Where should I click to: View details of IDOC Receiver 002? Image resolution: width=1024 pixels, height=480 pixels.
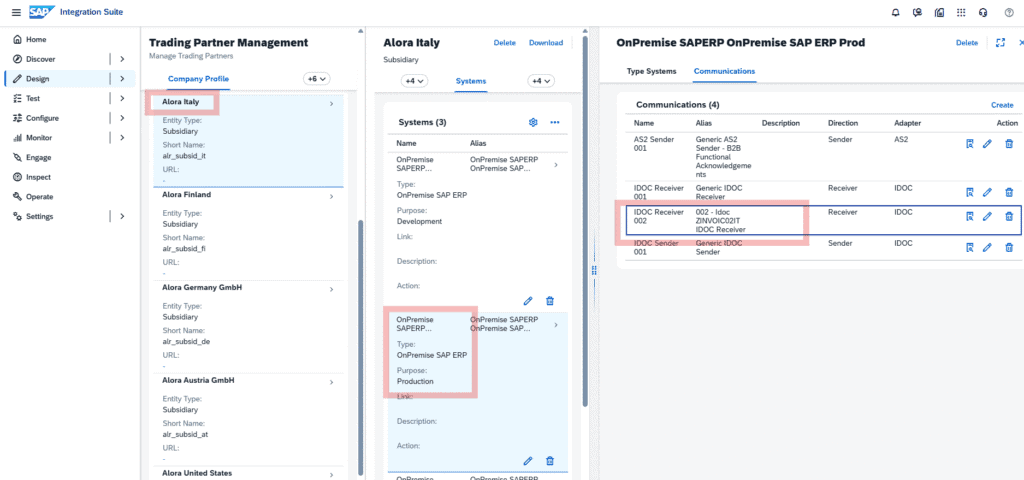(x=969, y=216)
